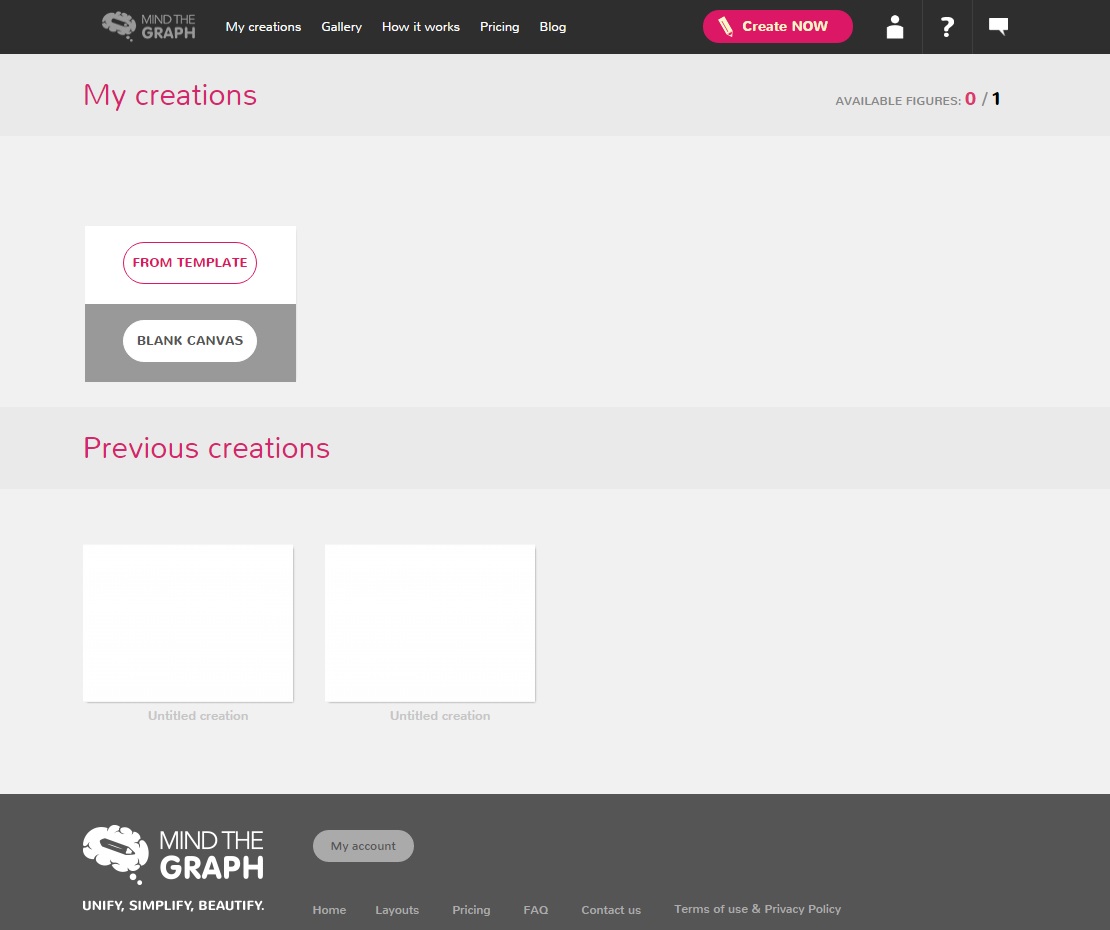Image resolution: width=1110 pixels, height=930 pixels.
Task: Open the feedback chat bubble icon
Action: 998,26
